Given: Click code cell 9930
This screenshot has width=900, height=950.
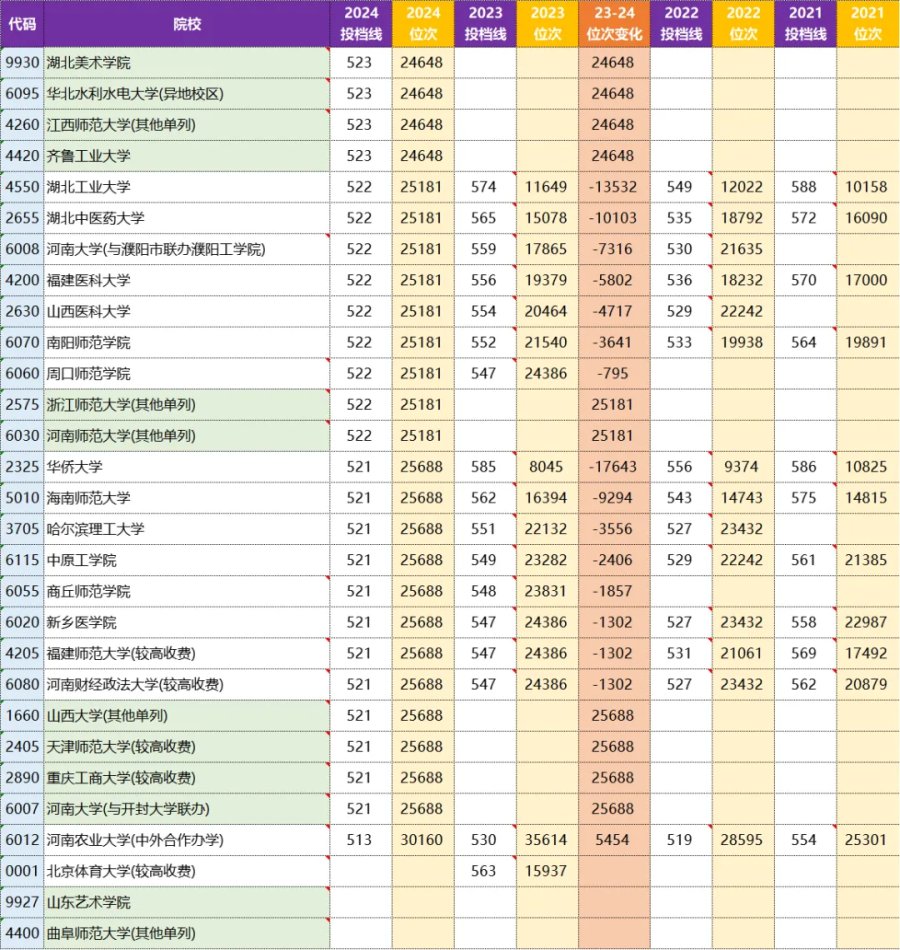Looking at the screenshot, I should click(x=22, y=62).
